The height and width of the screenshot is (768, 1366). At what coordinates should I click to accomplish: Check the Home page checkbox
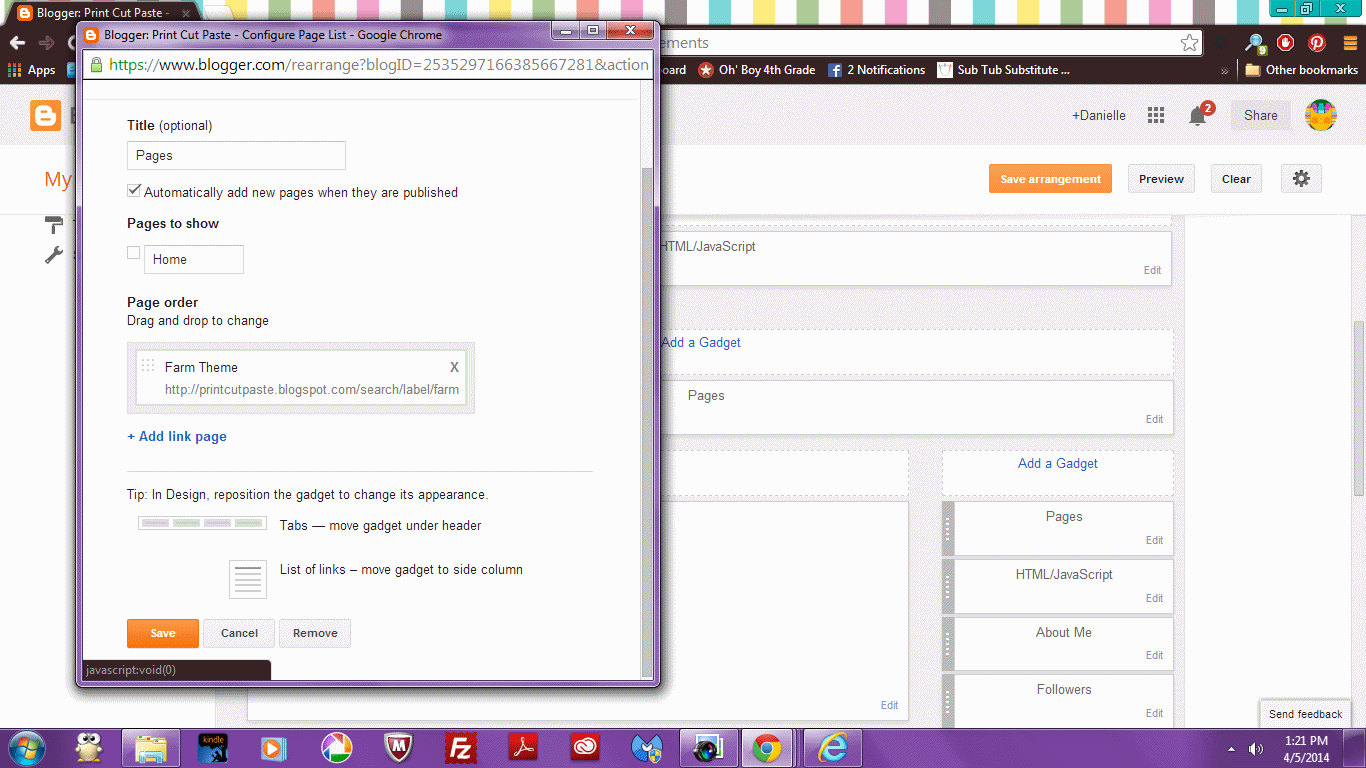pyautogui.click(x=134, y=253)
